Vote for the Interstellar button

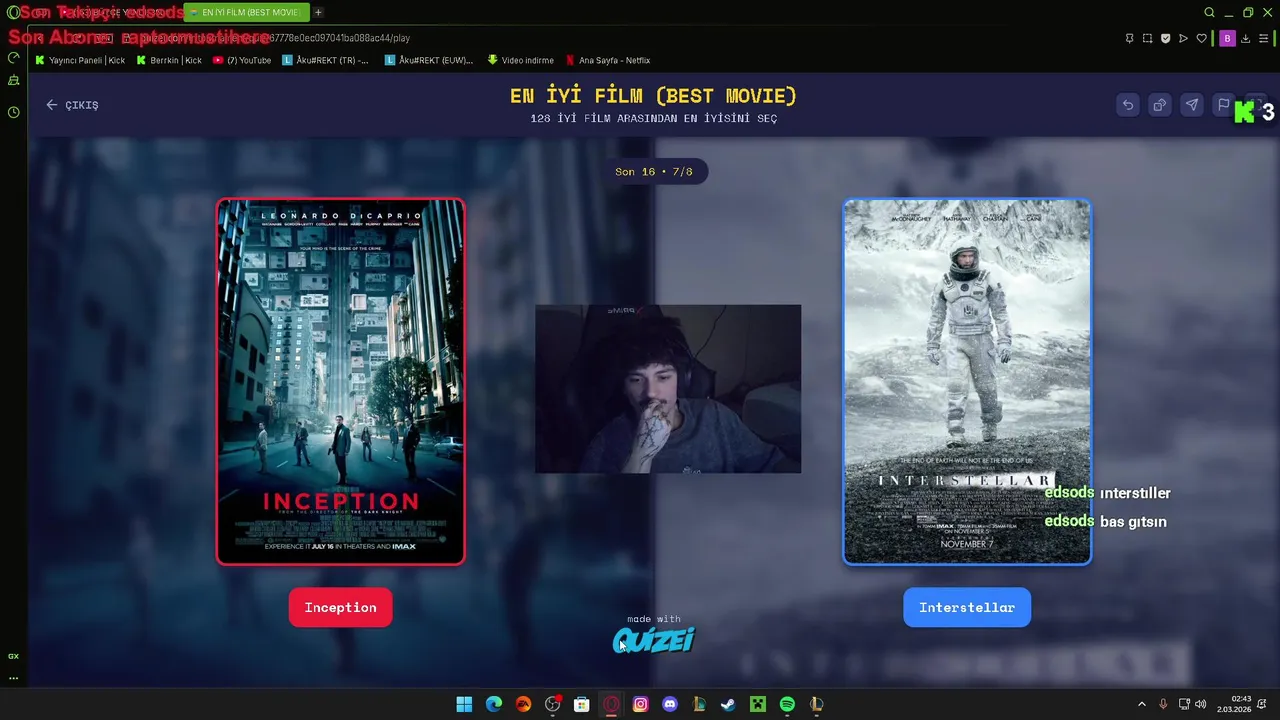(966, 607)
